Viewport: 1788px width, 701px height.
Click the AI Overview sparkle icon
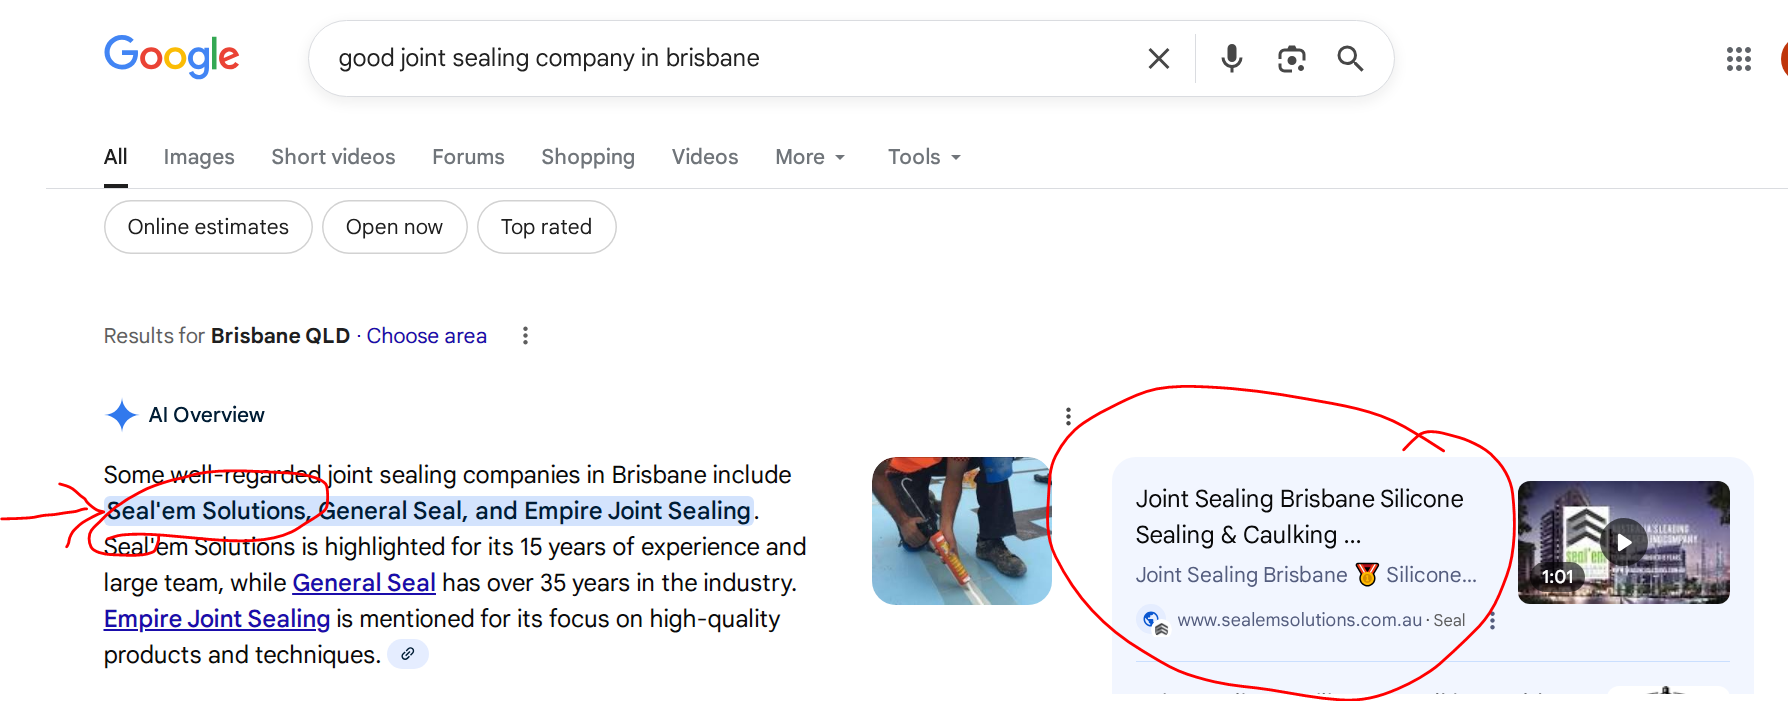click(x=120, y=414)
